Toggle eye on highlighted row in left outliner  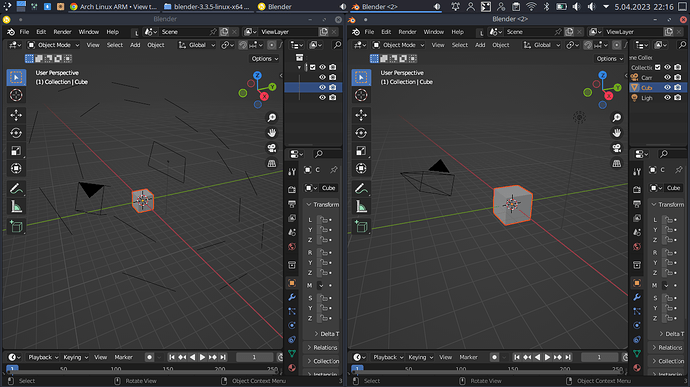click(x=323, y=88)
